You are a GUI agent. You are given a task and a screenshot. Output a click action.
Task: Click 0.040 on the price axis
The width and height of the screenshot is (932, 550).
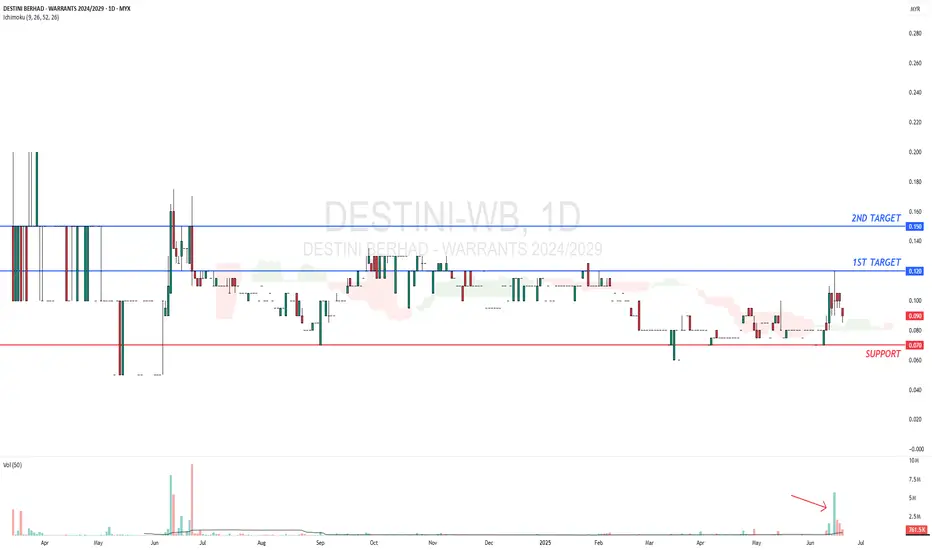pyautogui.click(x=915, y=390)
